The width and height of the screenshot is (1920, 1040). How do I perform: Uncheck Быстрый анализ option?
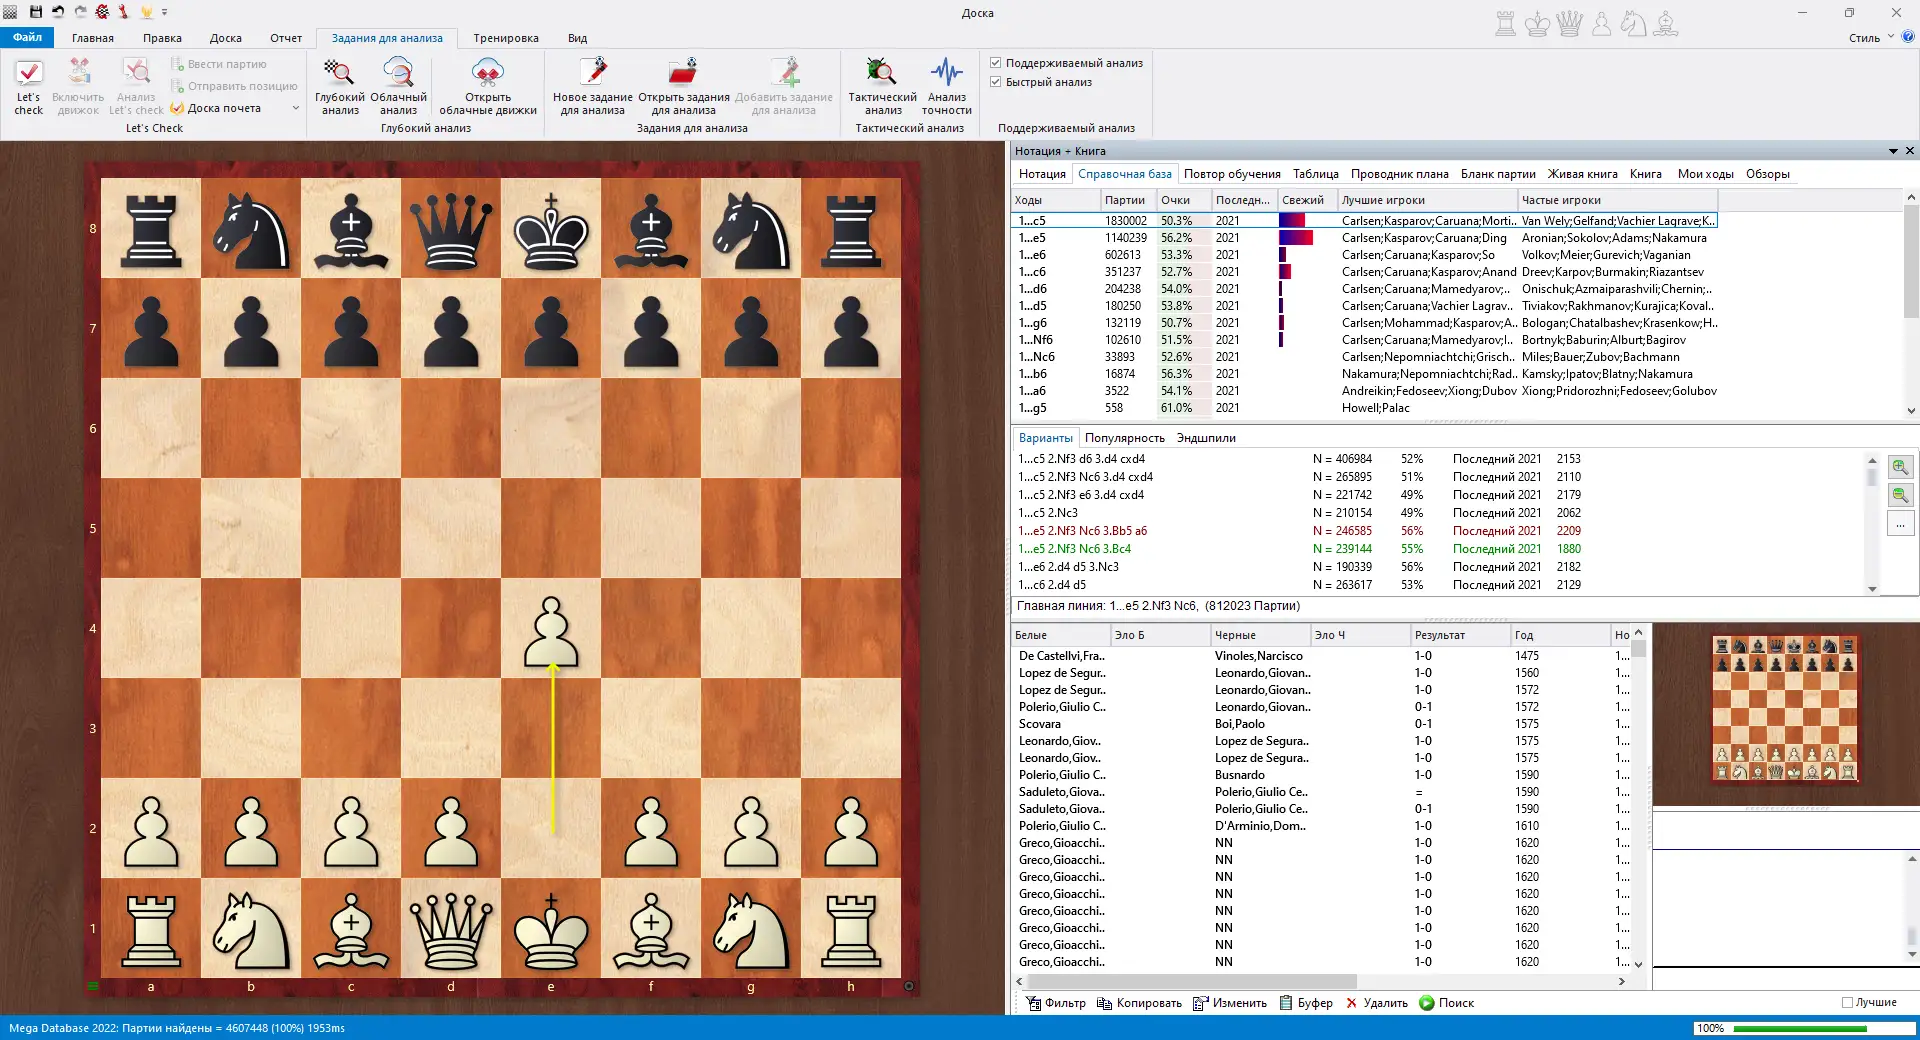pos(996,82)
